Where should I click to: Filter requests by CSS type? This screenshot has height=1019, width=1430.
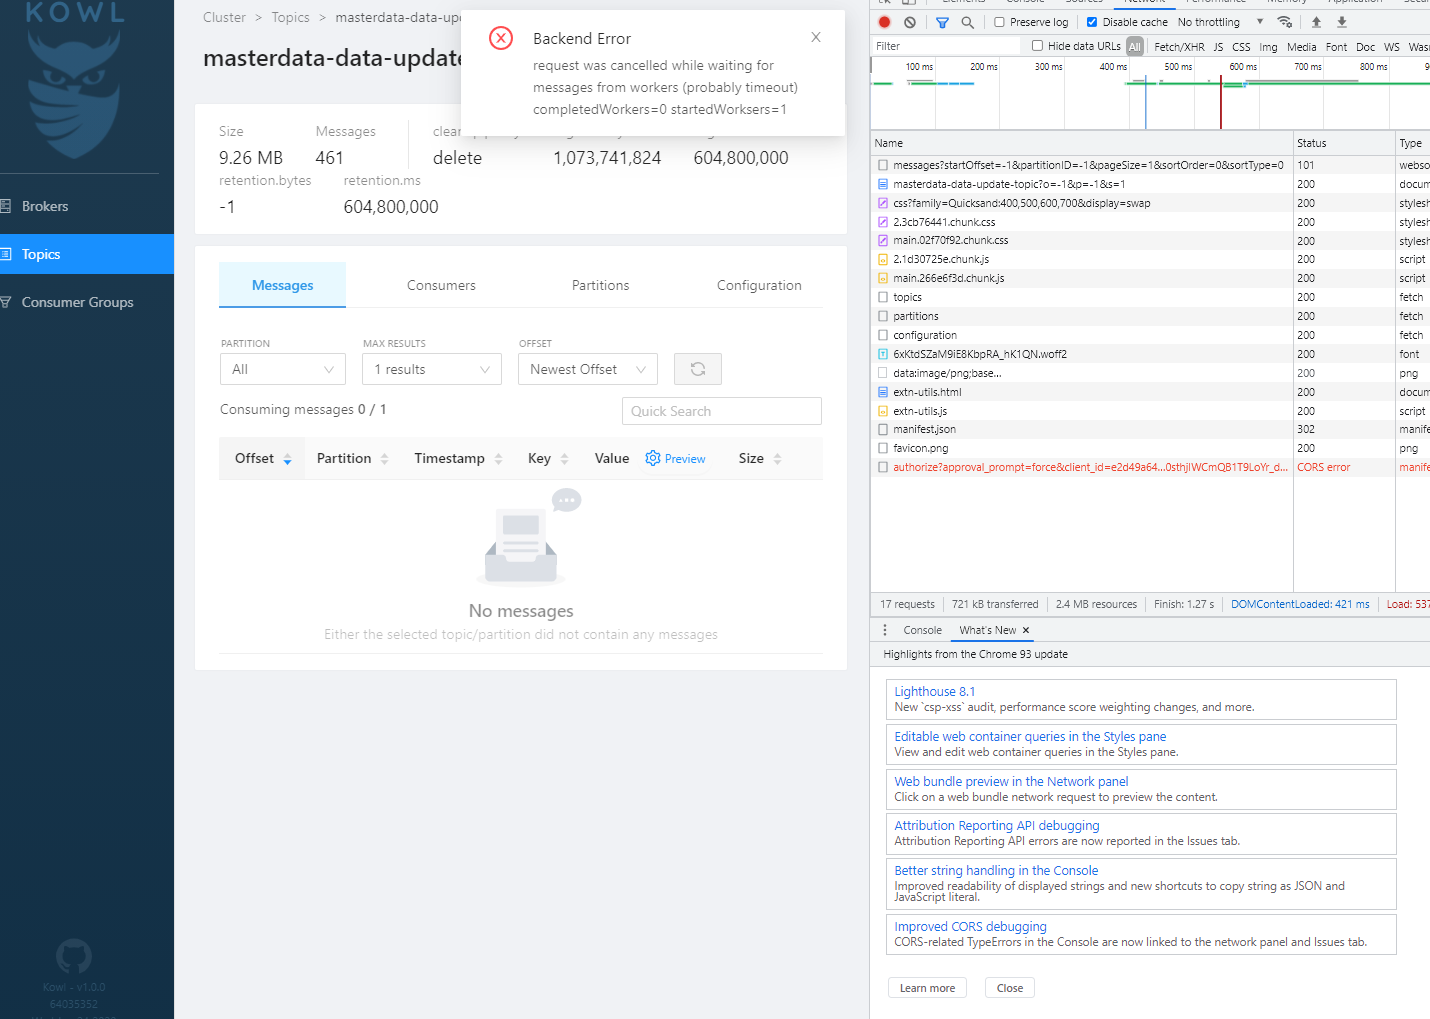1241,47
